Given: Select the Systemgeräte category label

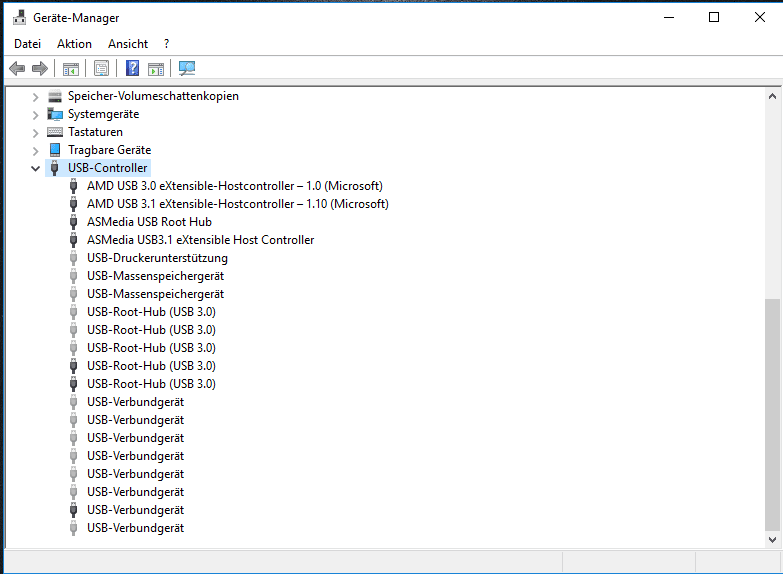Looking at the screenshot, I should pyautogui.click(x=103, y=114).
